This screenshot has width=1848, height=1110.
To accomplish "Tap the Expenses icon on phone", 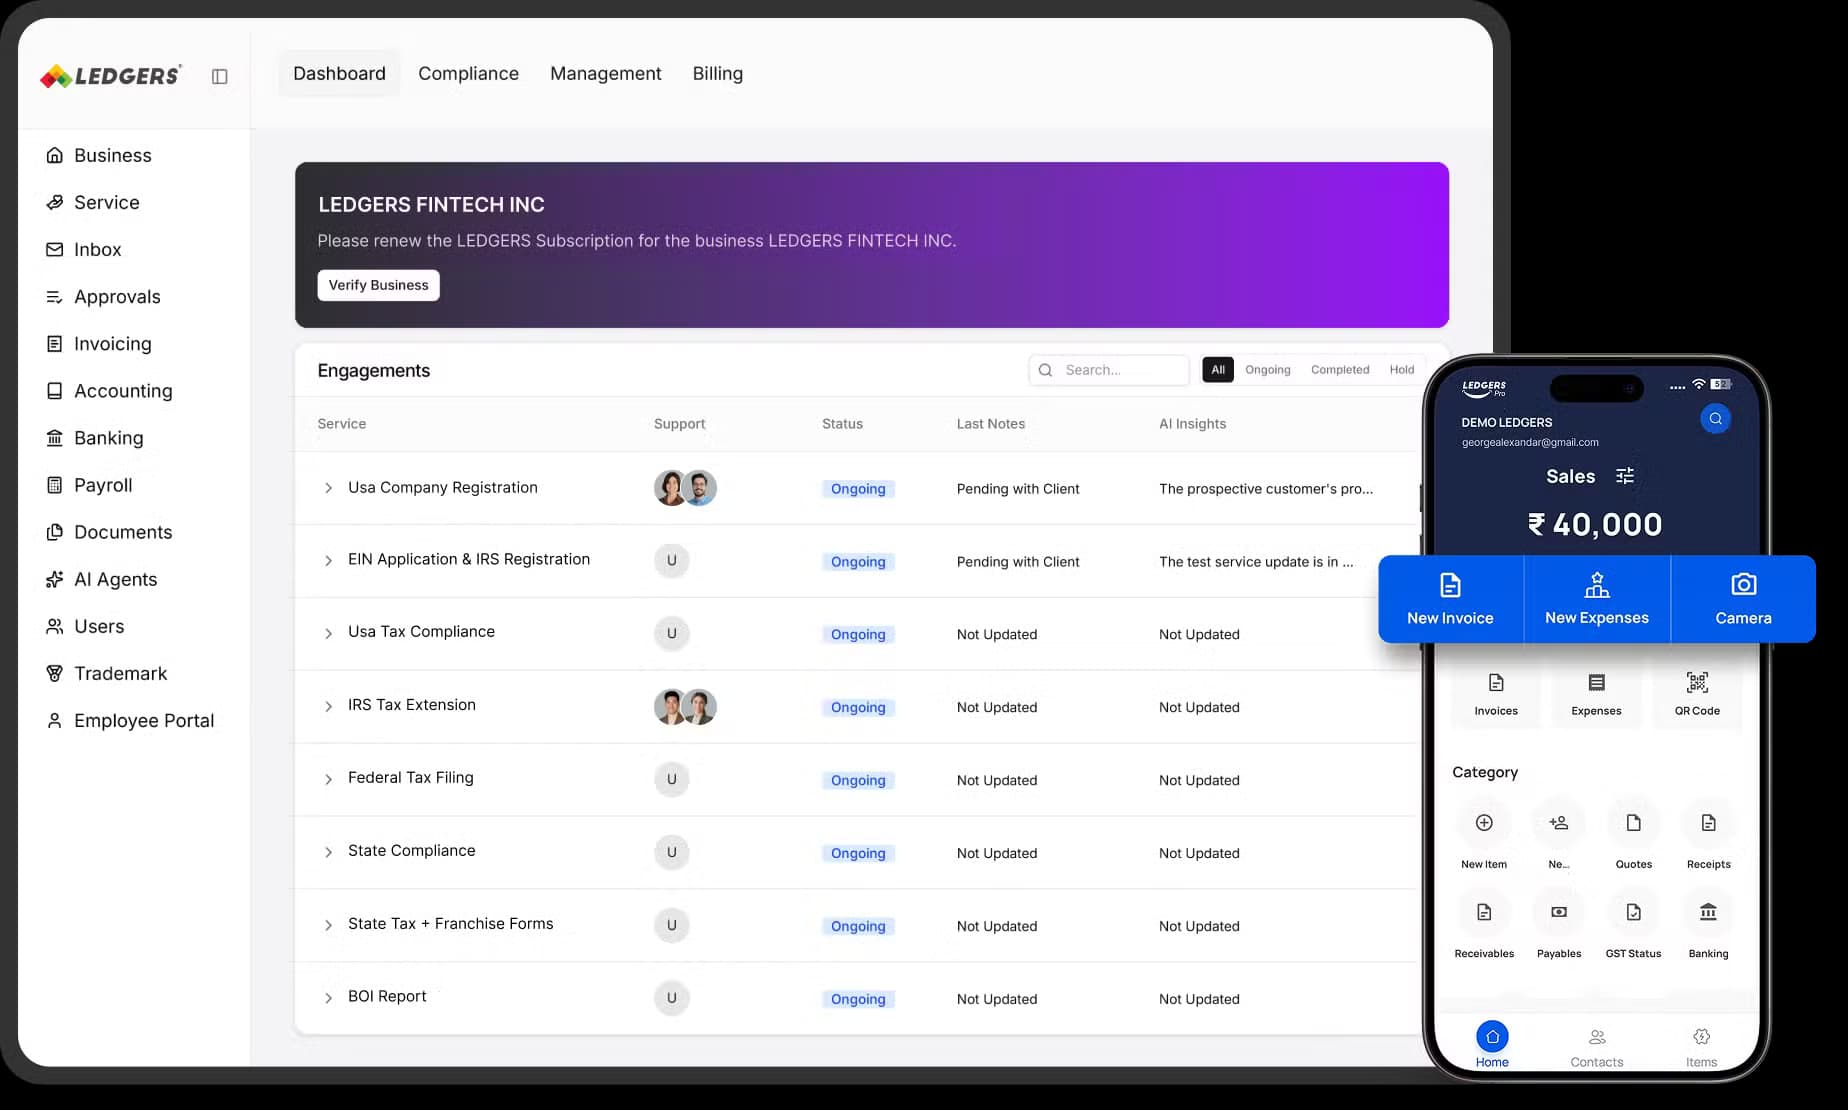I will pyautogui.click(x=1596, y=683).
